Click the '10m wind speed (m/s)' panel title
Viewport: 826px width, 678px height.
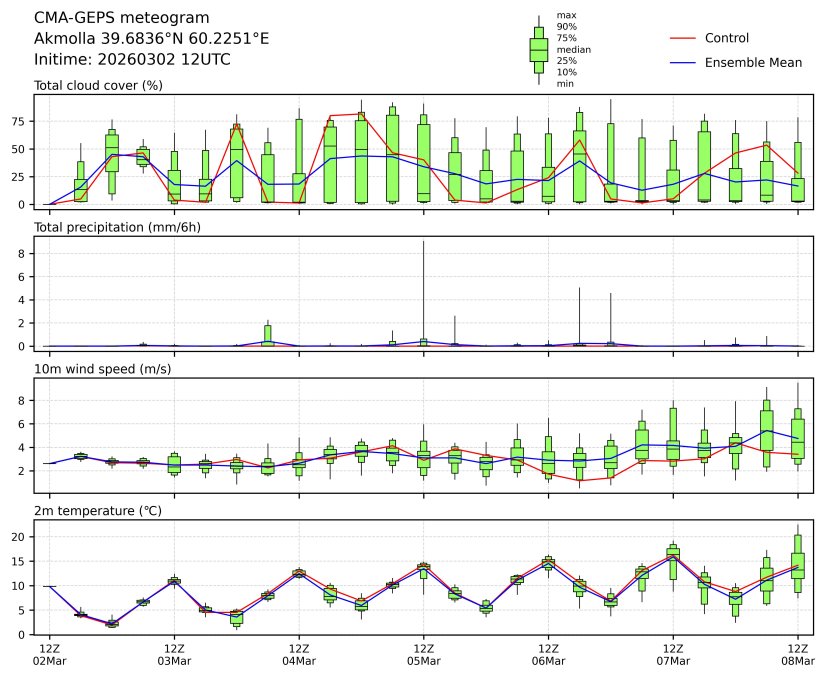[100, 370]
